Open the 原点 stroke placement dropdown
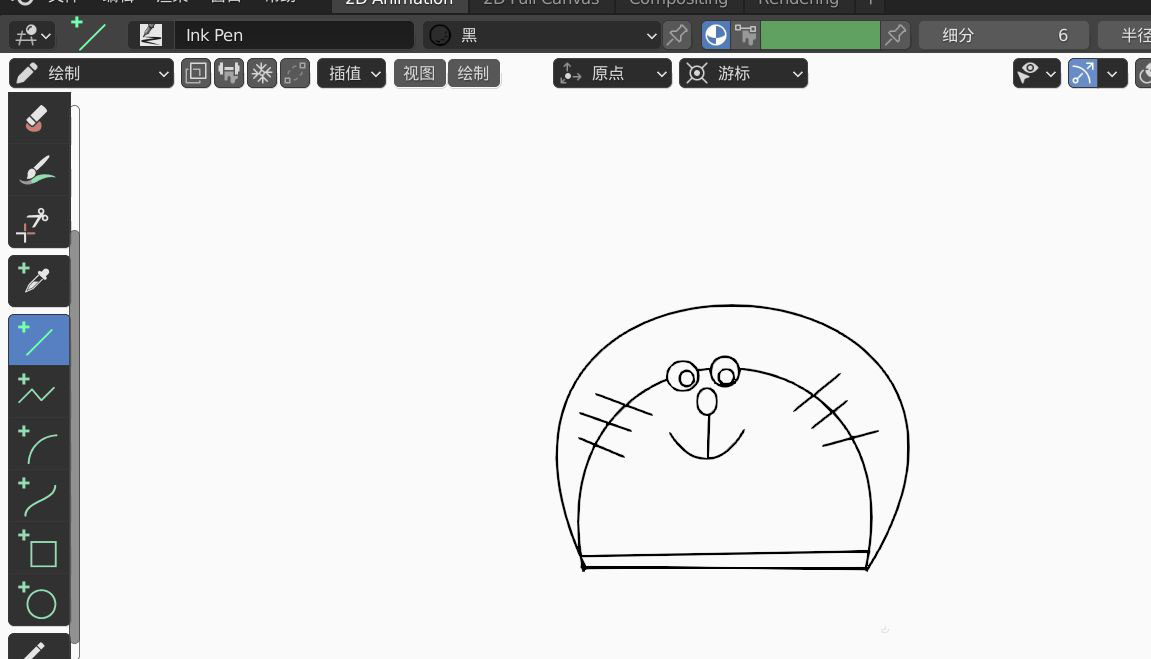 (x=612, y=73)
